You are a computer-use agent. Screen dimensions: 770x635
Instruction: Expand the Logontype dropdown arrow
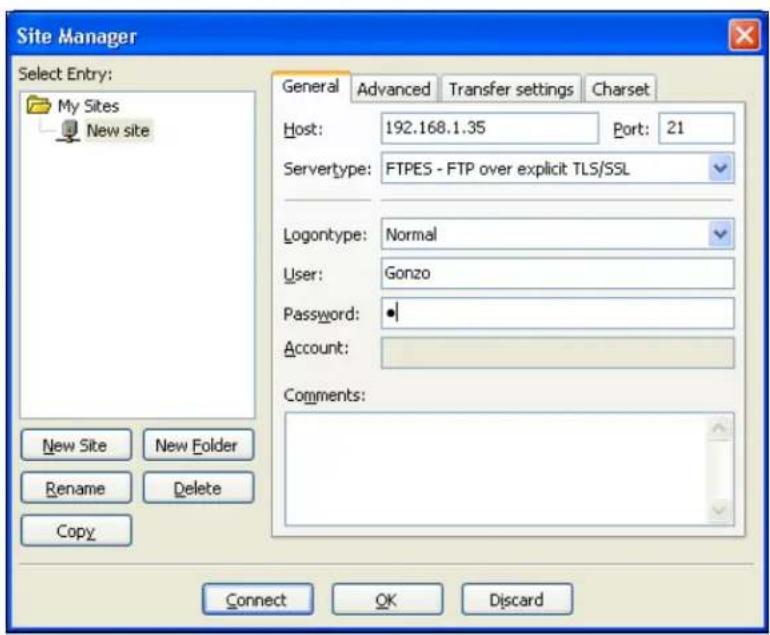coord(720,234)
